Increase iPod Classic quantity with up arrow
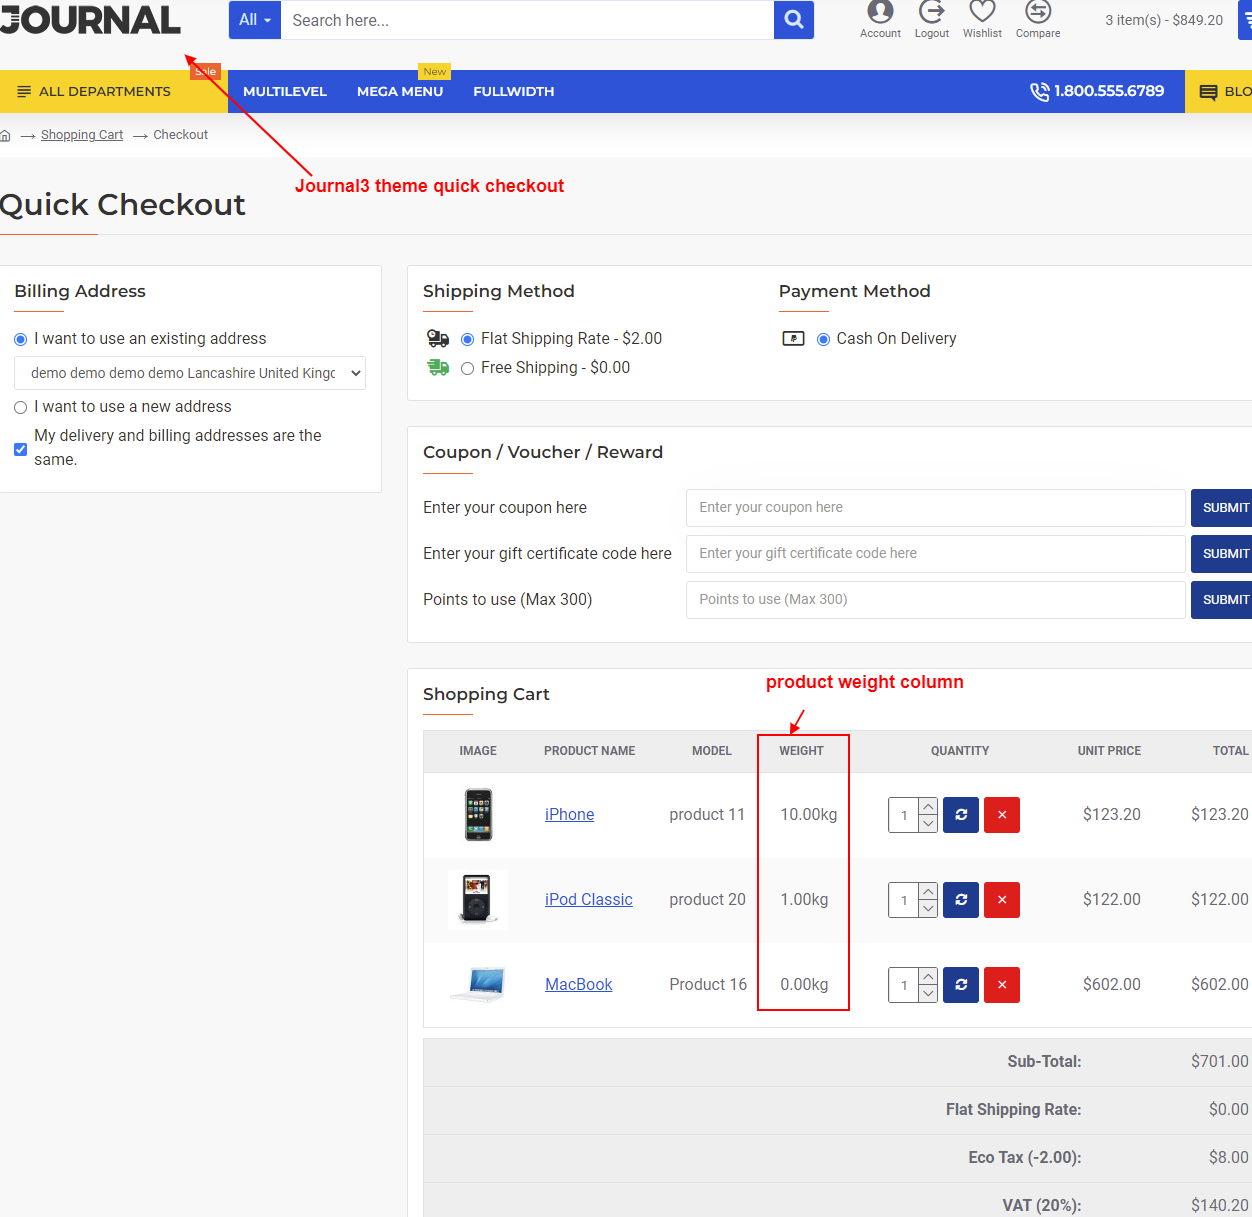 click(x=928, y=891)
